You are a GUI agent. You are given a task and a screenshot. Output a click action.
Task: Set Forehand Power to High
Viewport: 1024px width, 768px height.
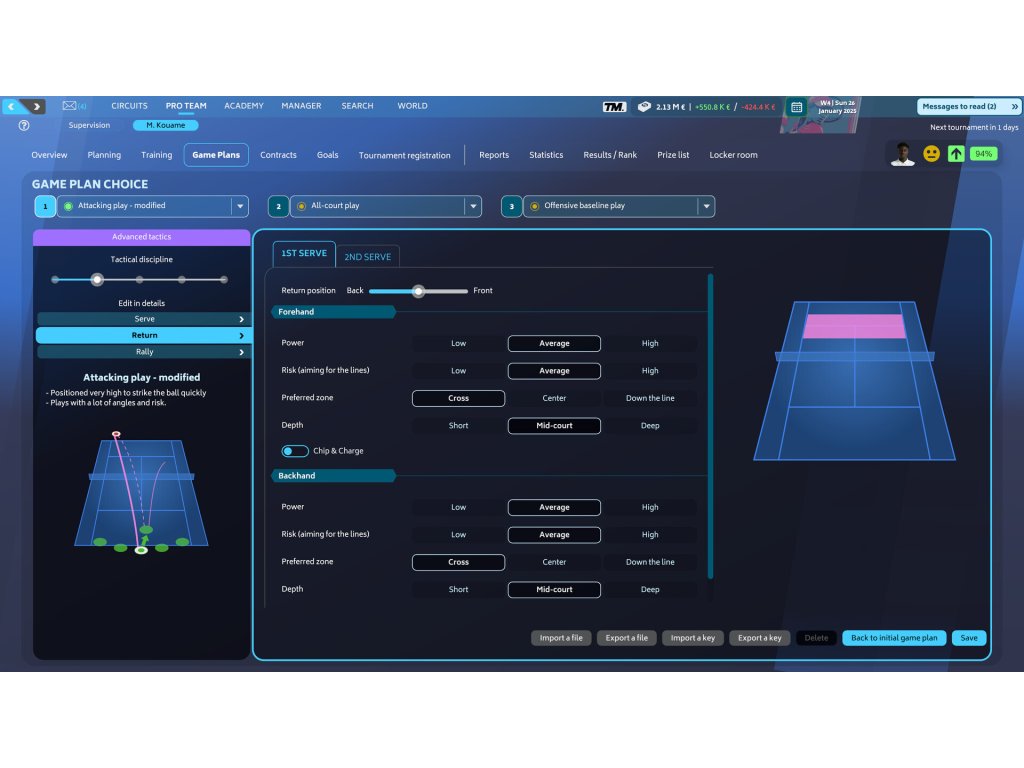pyautogui.click(x=650, y=343)
